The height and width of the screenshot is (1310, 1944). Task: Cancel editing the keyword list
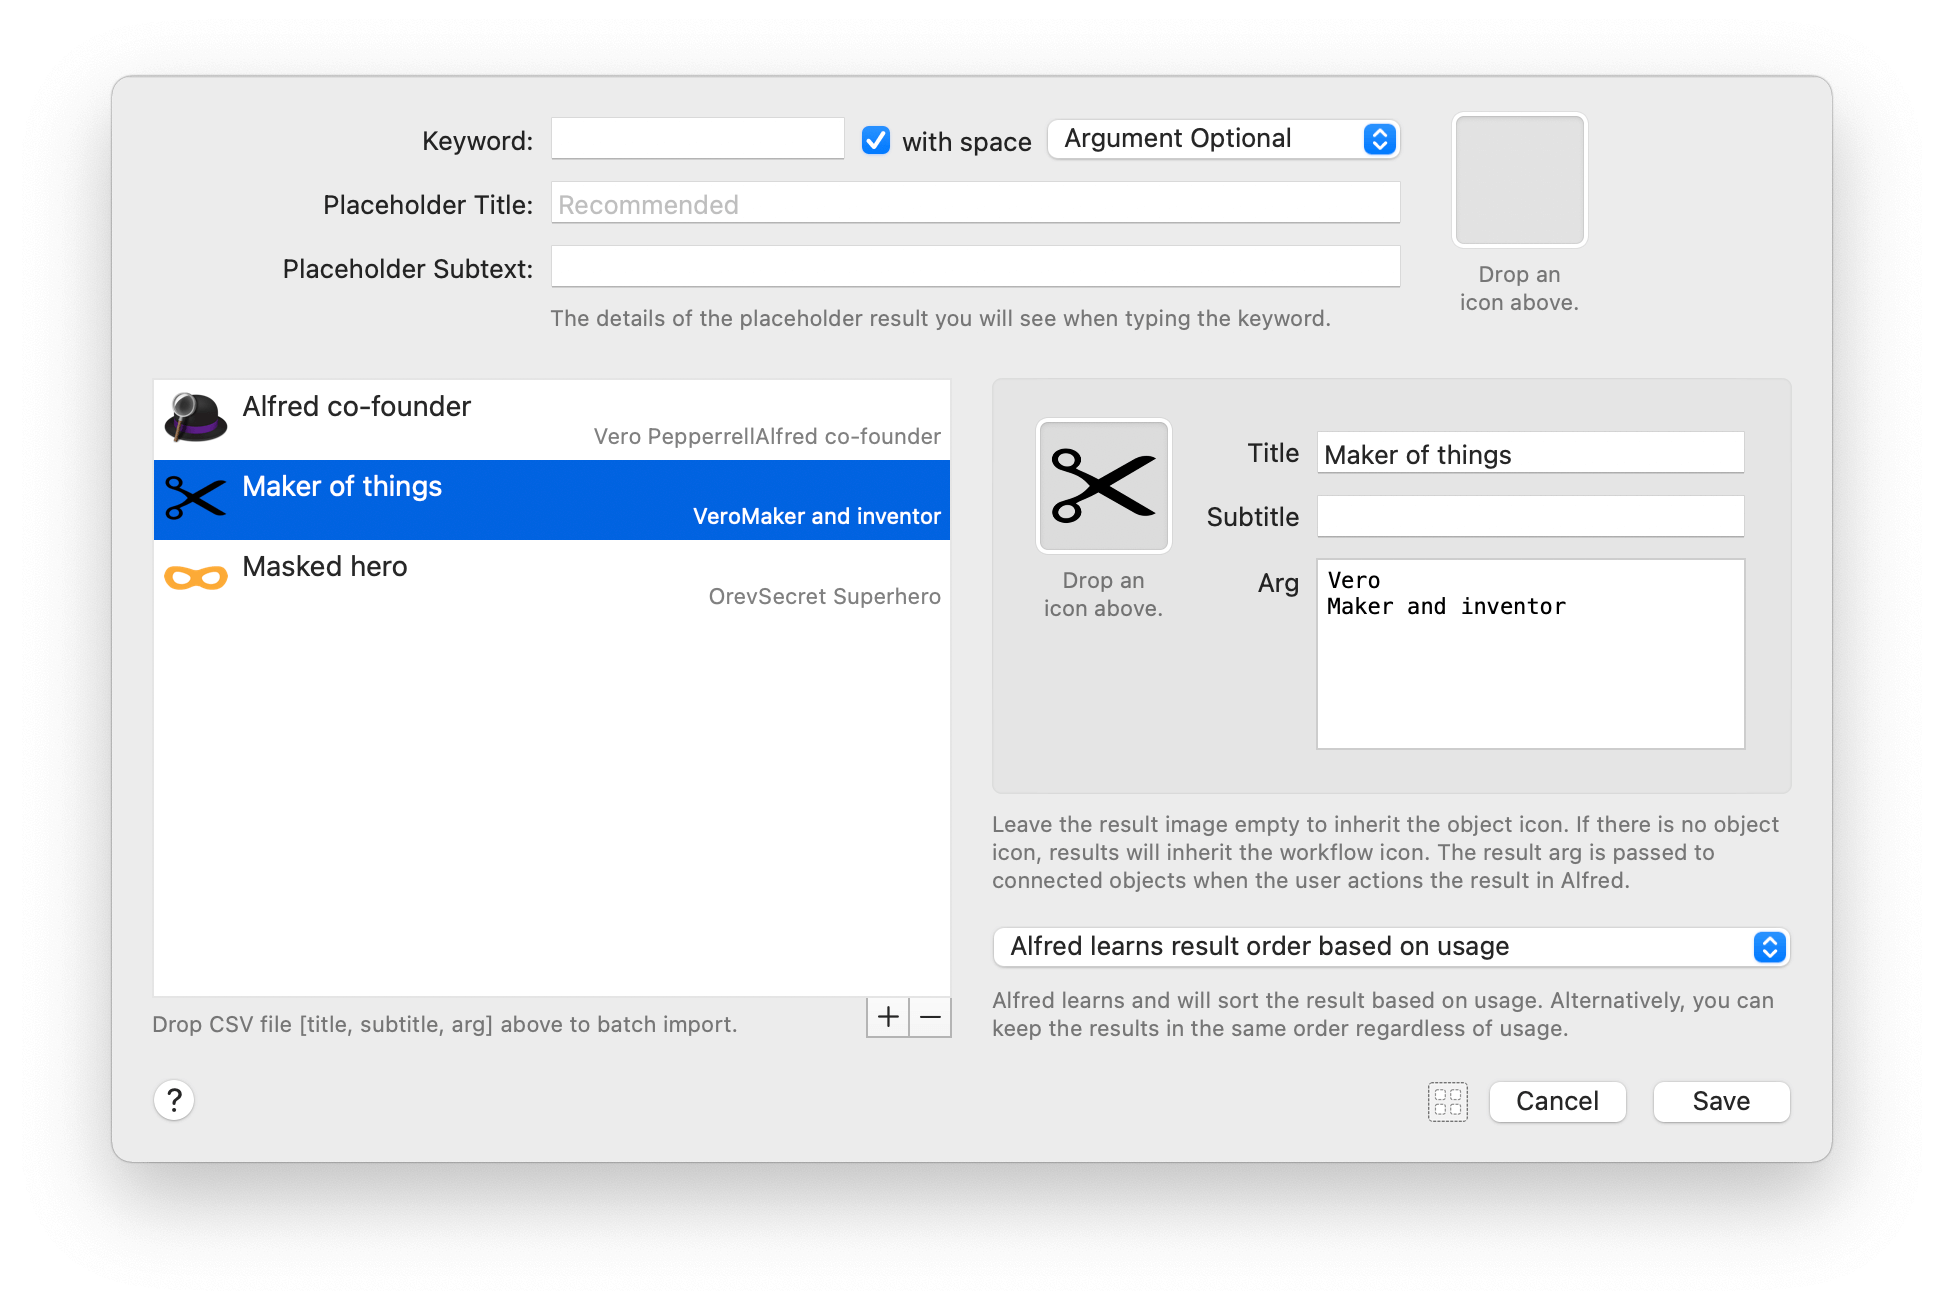[1557, 1101]
